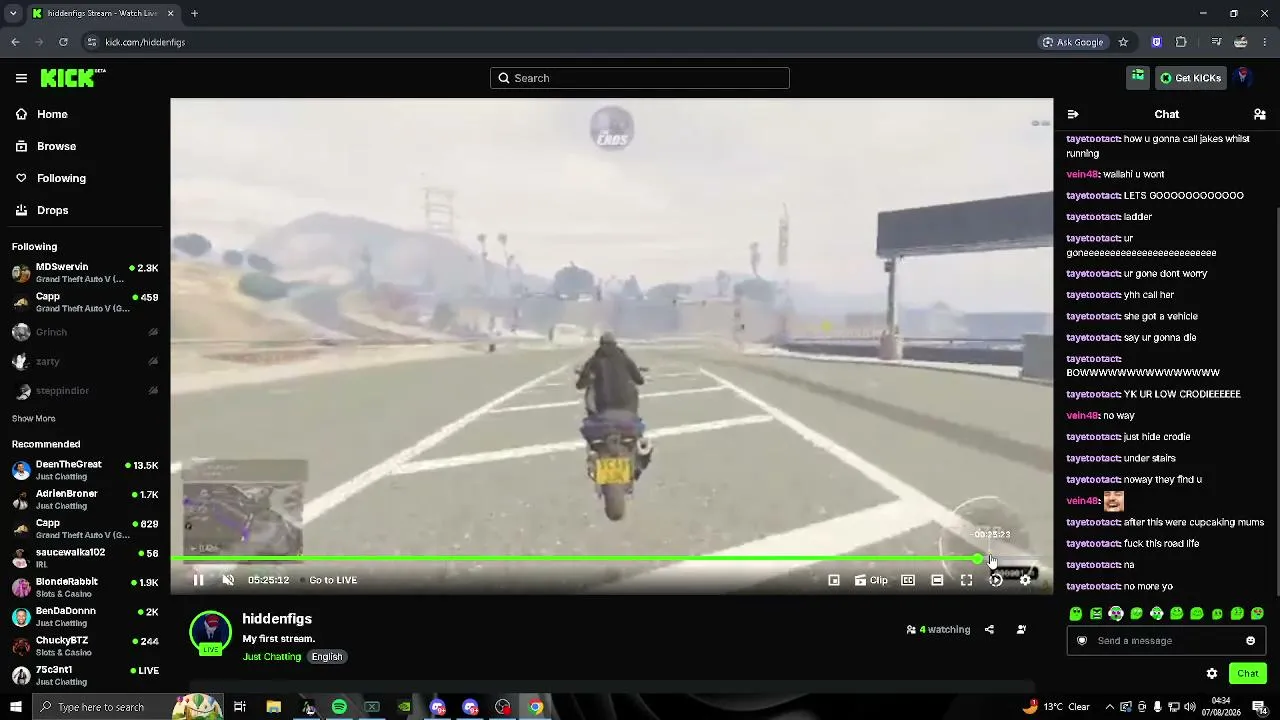Click the video progress bar
This screenshot has width=1280, height=720.
(611, 558)
